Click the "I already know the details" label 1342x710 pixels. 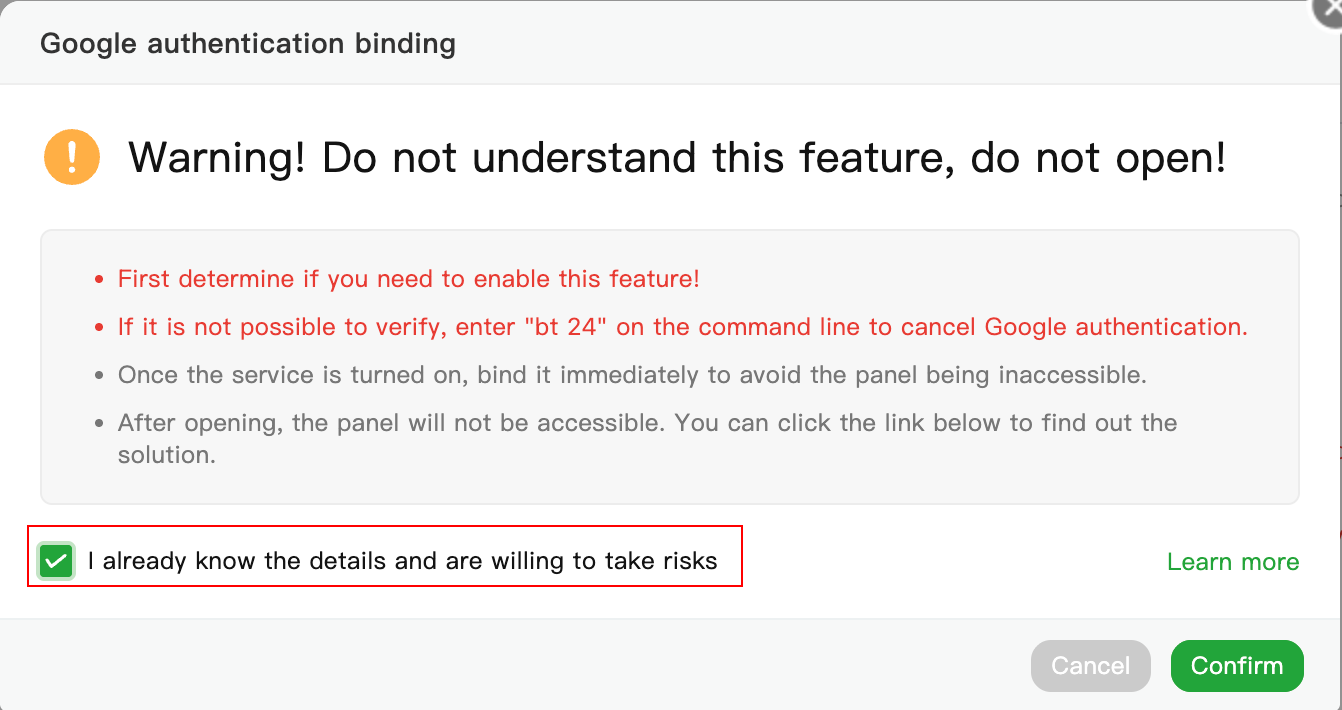click(x=402, y=561)
